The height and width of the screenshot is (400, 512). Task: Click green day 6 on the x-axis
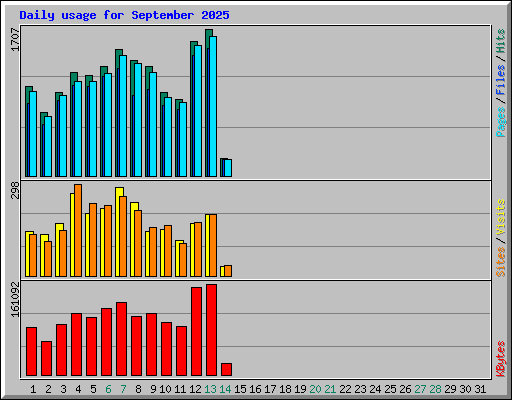(108, 389)
